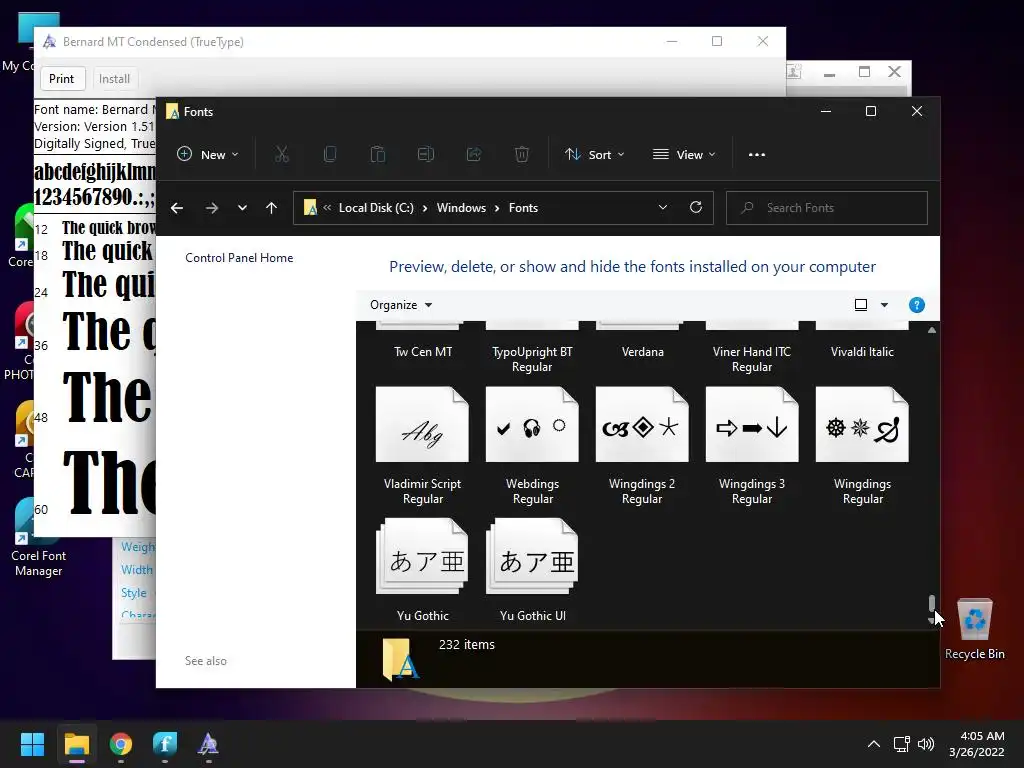Click the Cut icon in Fonts toolbar
Viewport: 1024px width, 768px height.
281,155
